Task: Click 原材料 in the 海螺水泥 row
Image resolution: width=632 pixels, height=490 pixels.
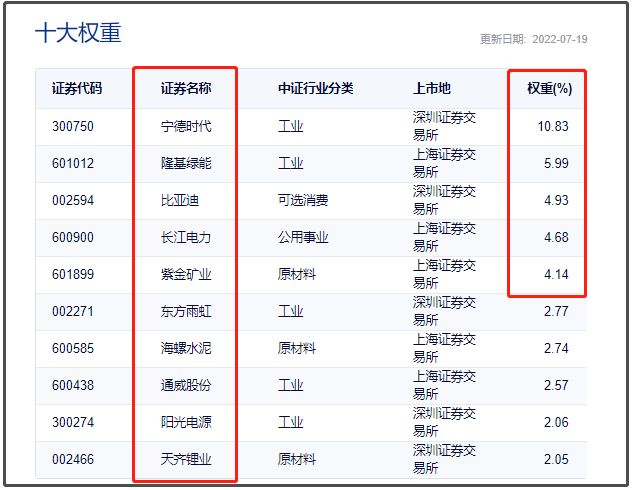Action: pyautogui.click(x=297, y=349)
